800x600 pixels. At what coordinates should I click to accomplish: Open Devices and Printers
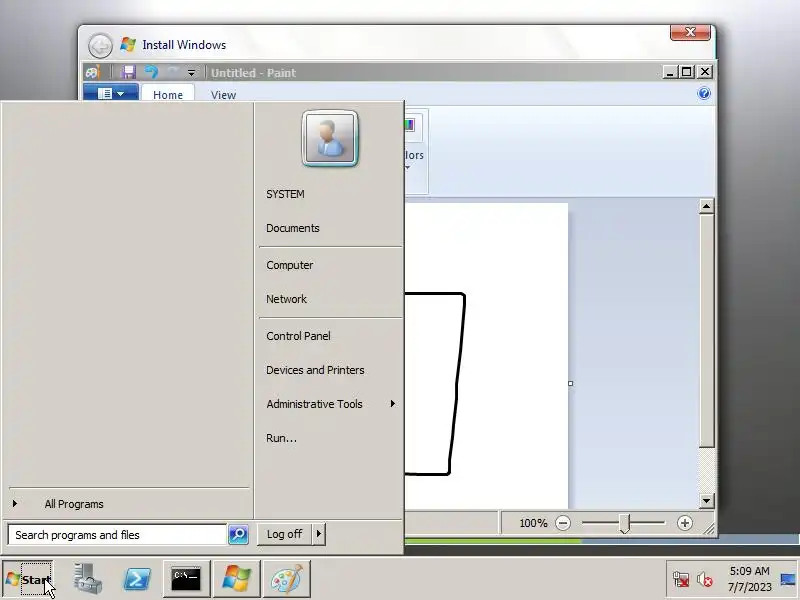[x=315, y=370]
